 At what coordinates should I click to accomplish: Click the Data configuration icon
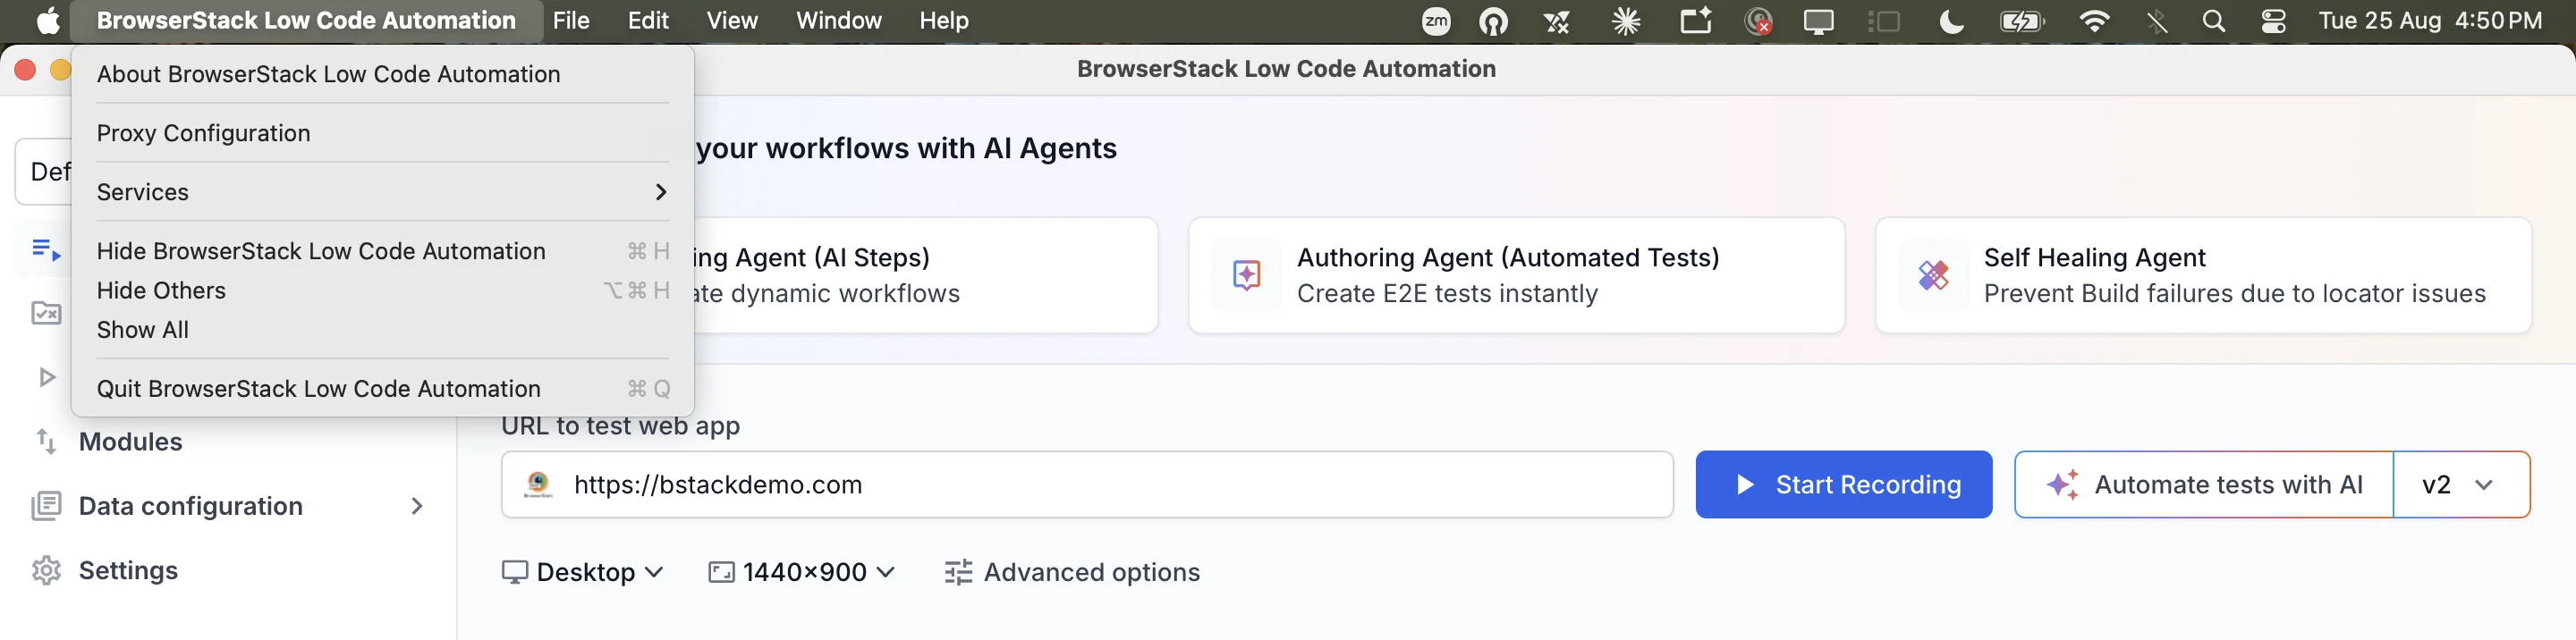46,506
